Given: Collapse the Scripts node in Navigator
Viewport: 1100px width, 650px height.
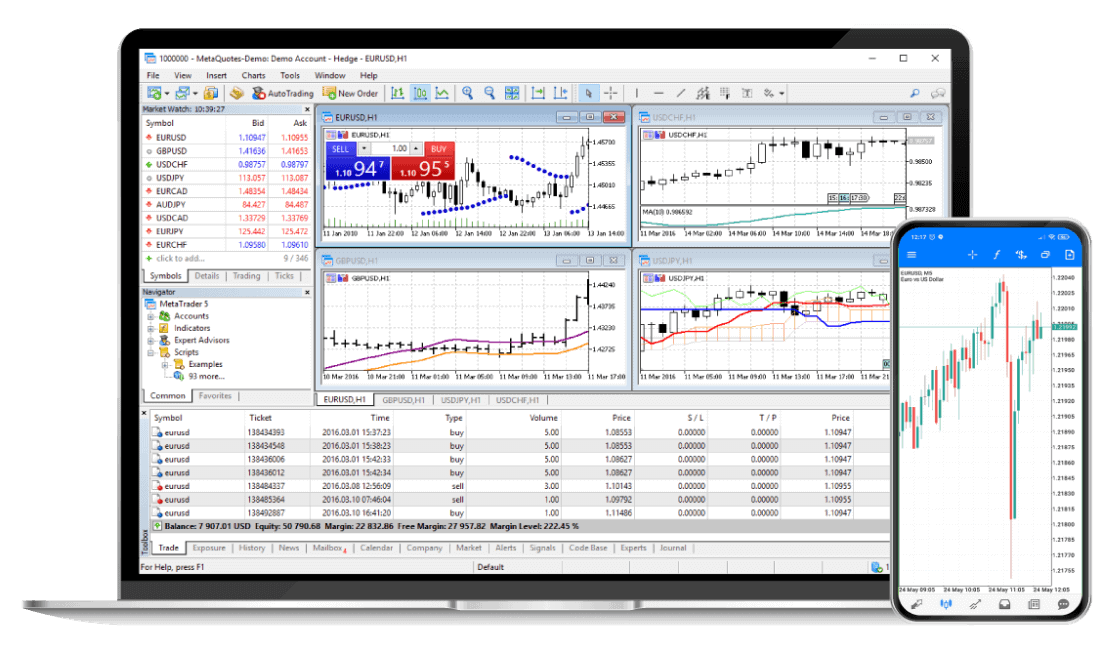Looking at the screenshot, I should point(150,352).
